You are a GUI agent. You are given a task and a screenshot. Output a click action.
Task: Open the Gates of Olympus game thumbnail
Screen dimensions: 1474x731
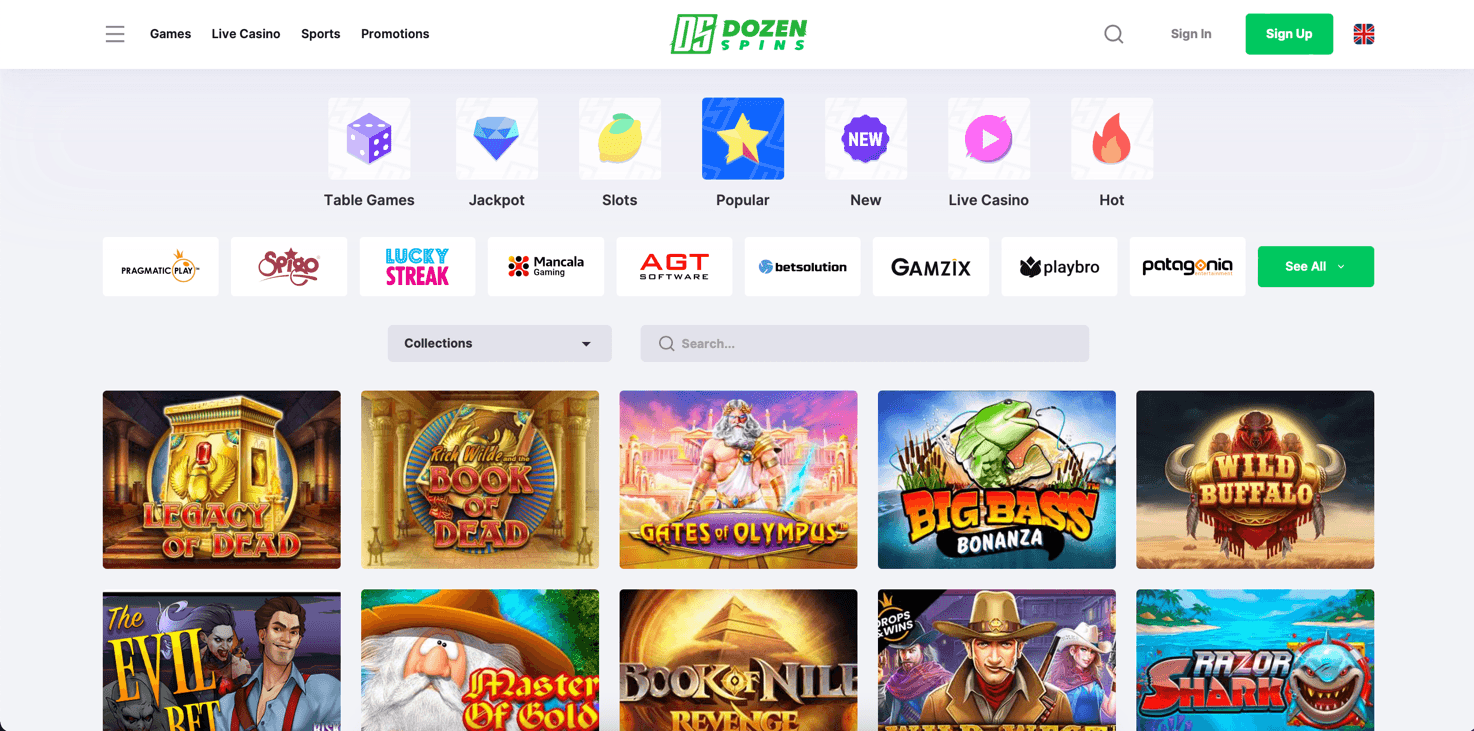click(738, 479)
